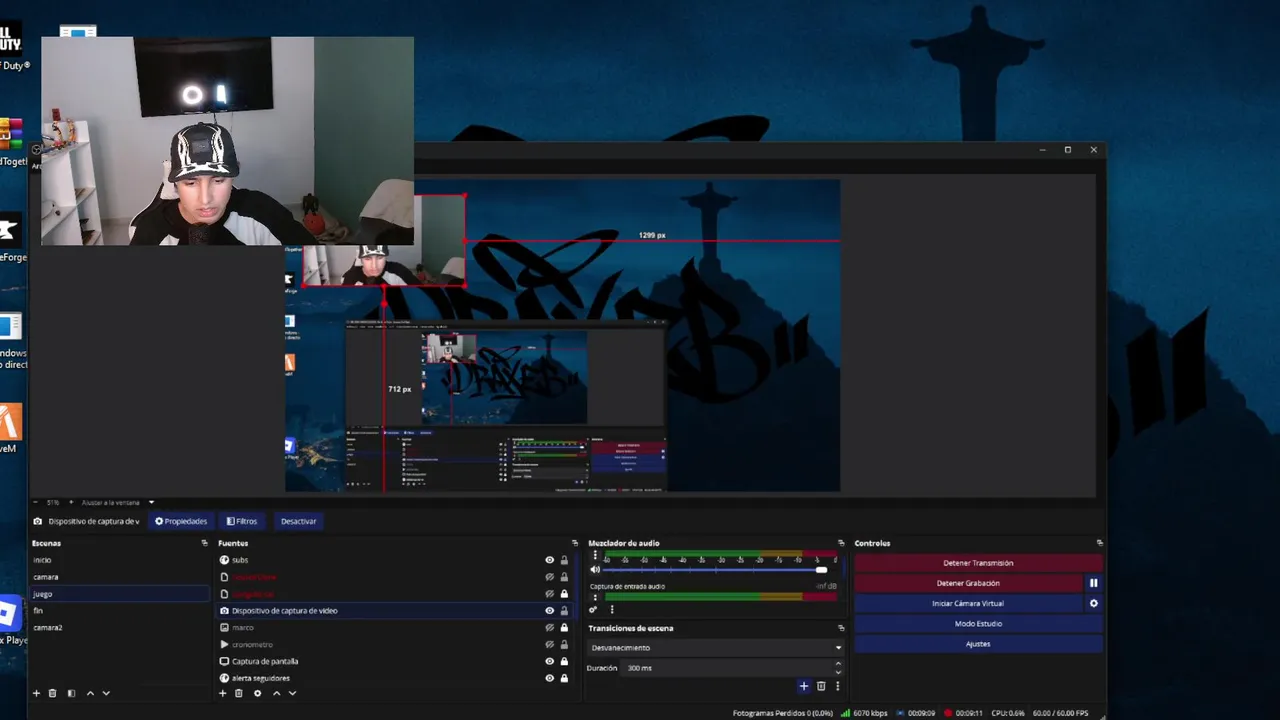Open the virtual camera settings gear

click(1093, 603)
